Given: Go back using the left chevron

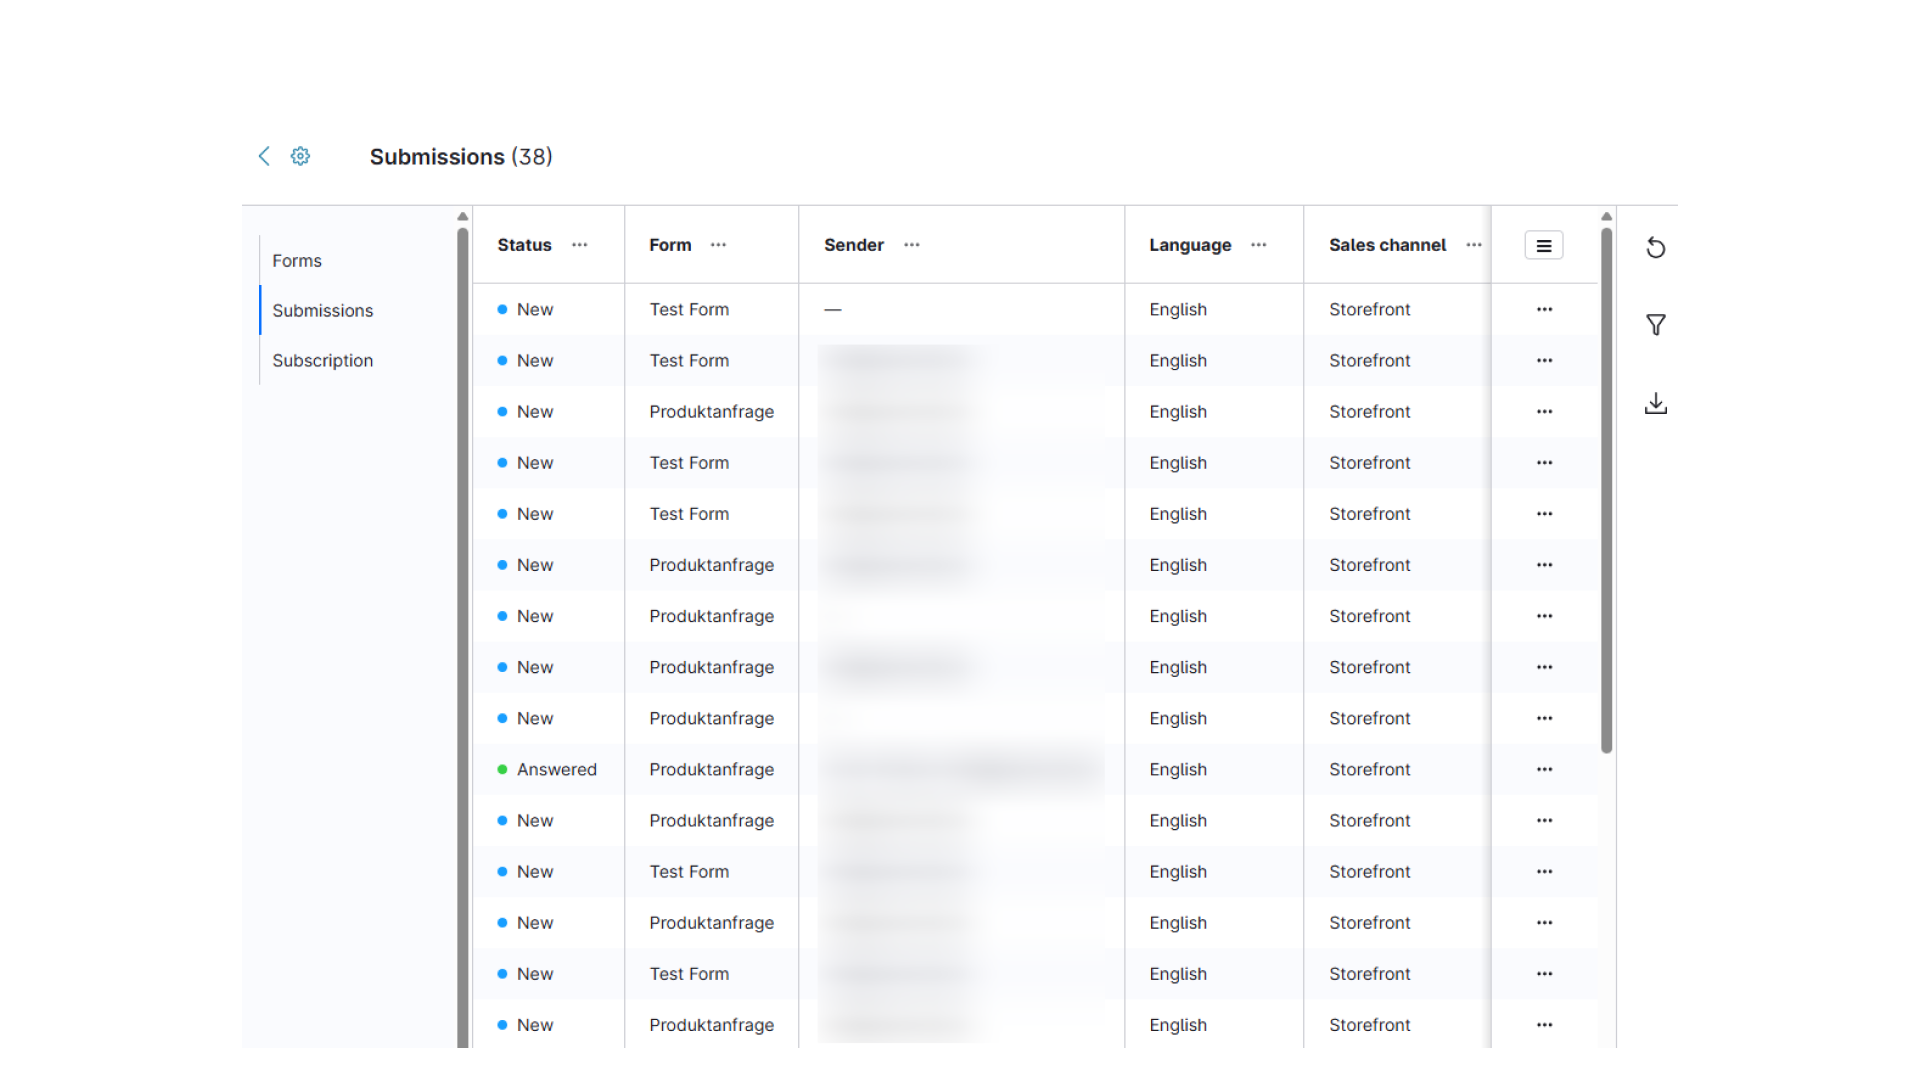Looking at the screenshot, I should tap(264, 156).
